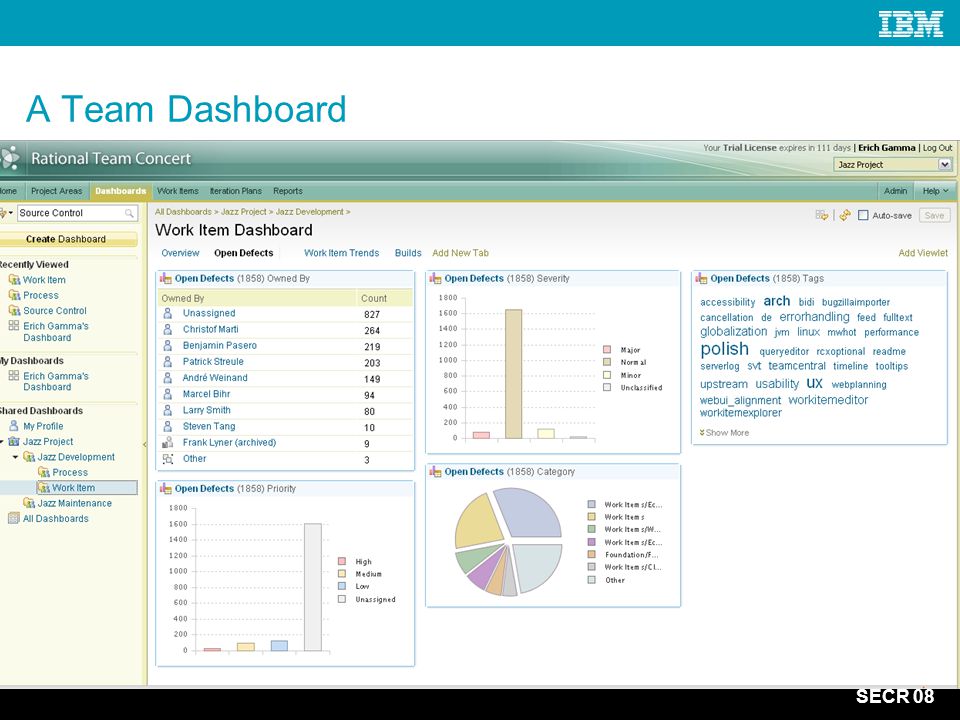Open the Admin menu
This screenshot has height=720, width=960.
895,191
